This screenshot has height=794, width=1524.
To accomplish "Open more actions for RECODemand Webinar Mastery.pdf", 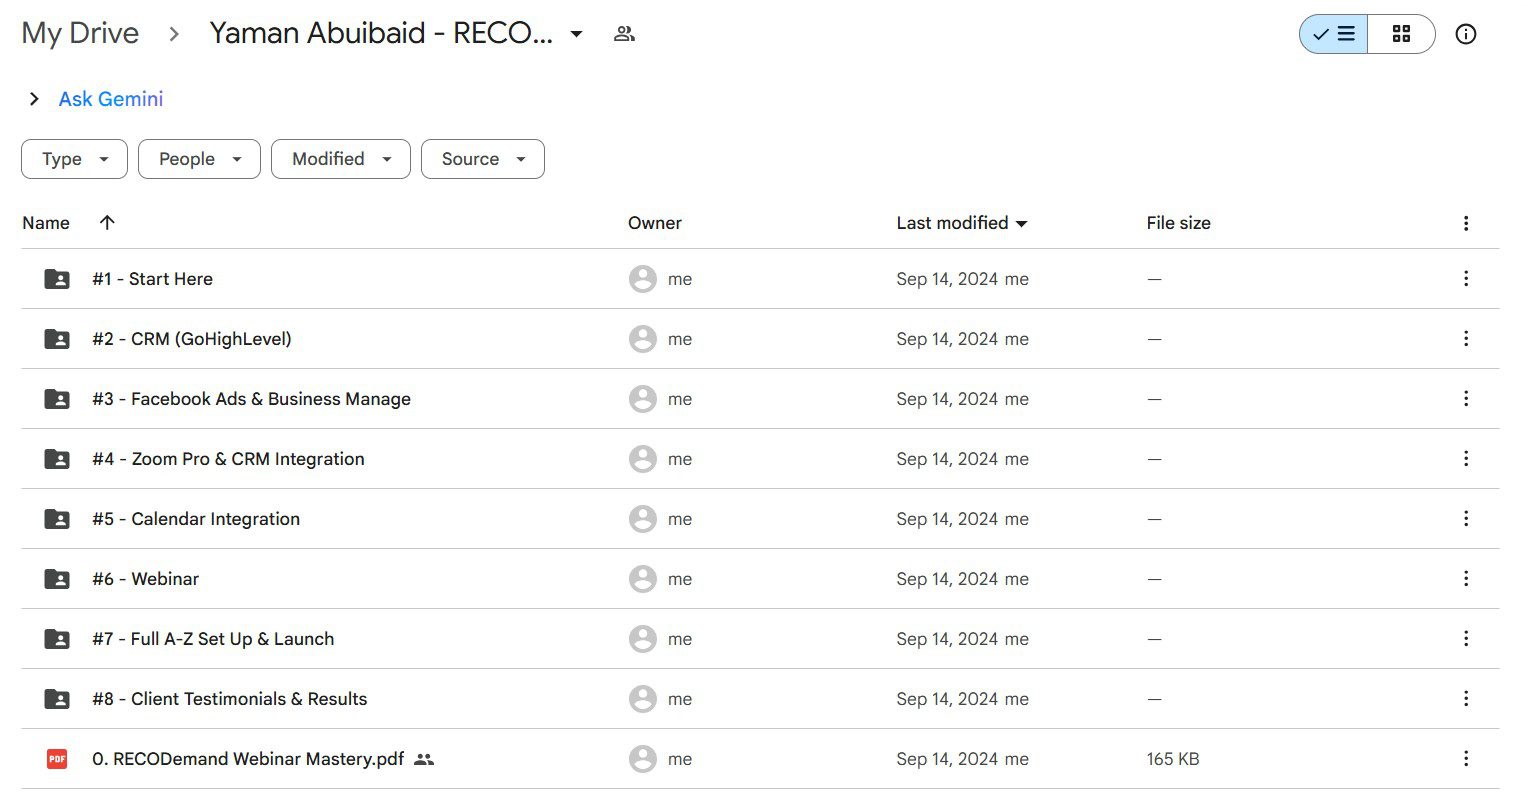I will (x=1466, y=759).
